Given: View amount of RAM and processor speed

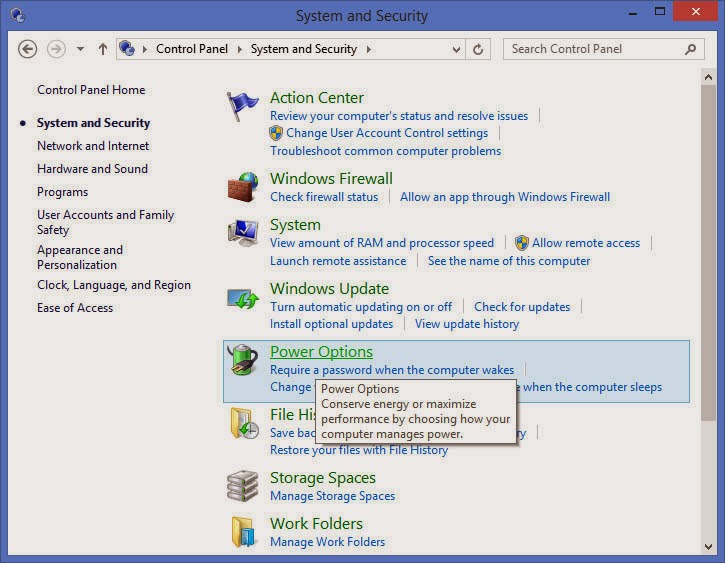Looking at the screenshot, I should click(382, 243).
